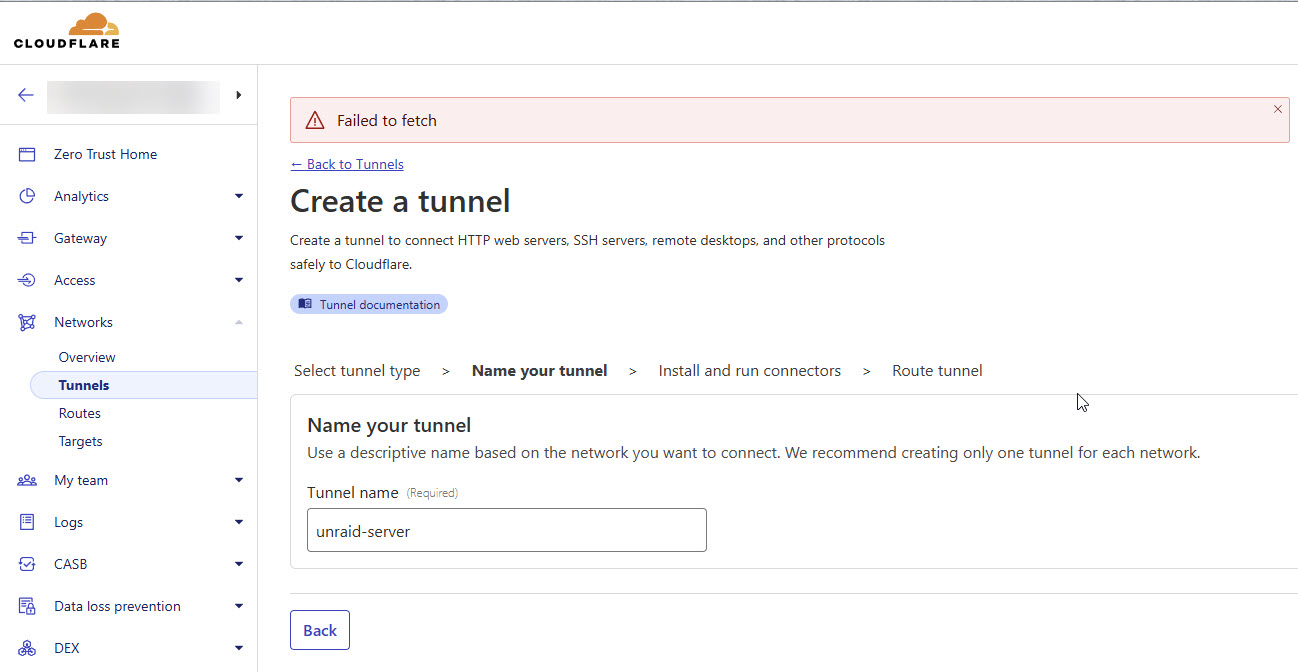Screen dimensions: 1298x672
Task: Click the Tunnel name input field
Action: pos(507,530)
